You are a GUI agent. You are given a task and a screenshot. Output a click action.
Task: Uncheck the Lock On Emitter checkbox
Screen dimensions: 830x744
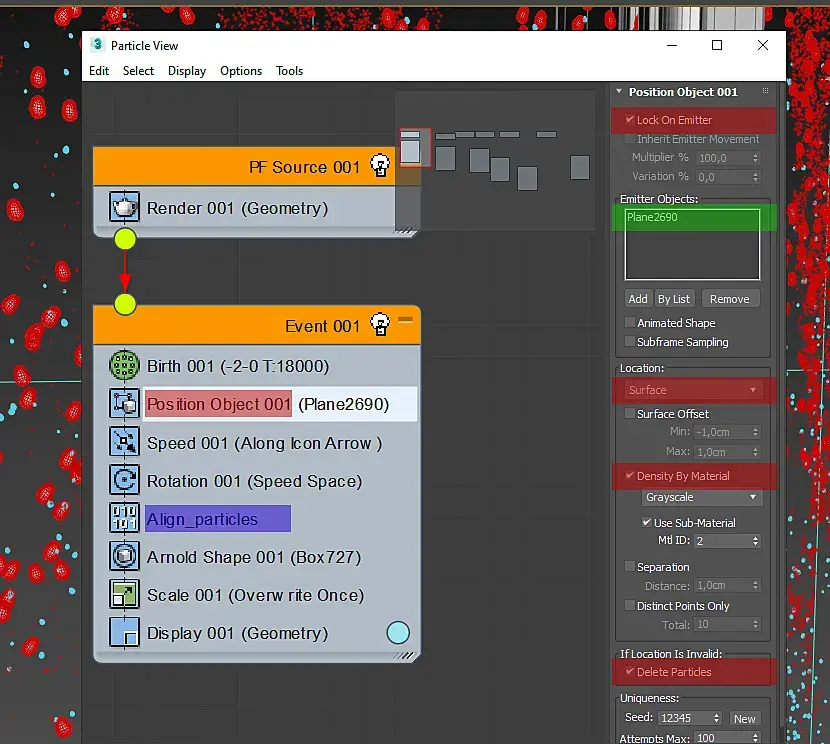[630, 120]
